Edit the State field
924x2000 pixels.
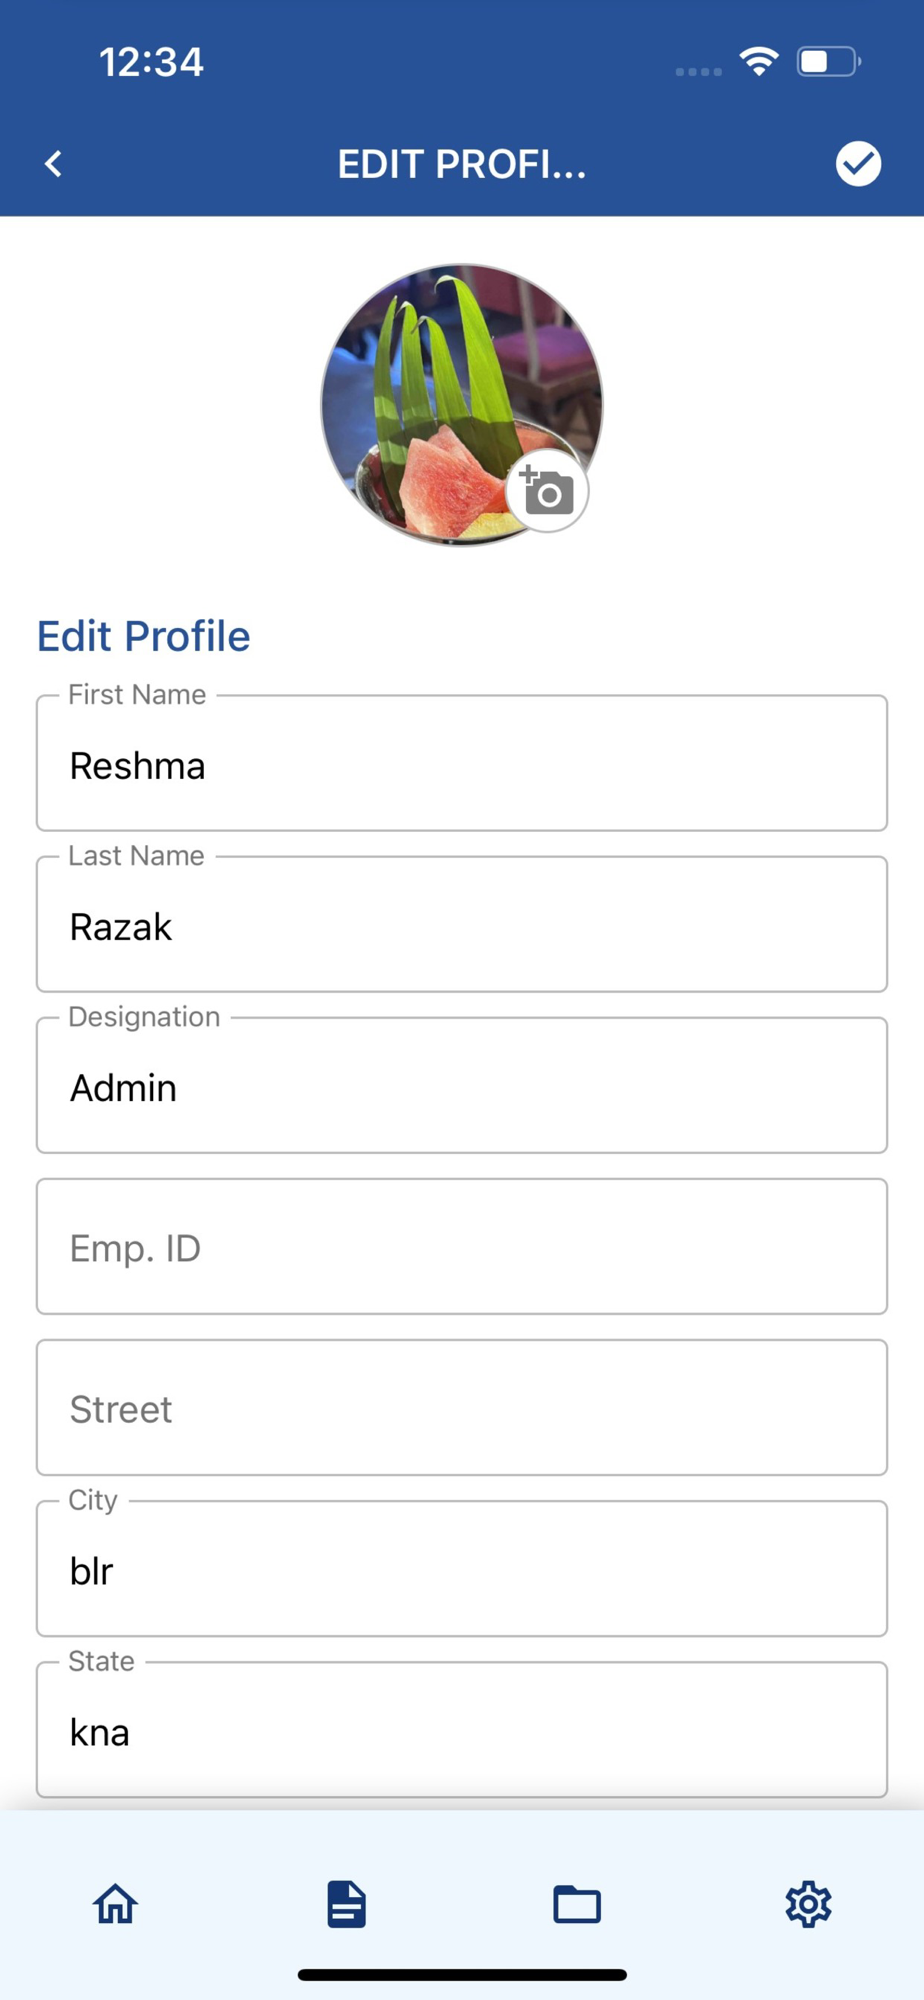(462, 1731)
